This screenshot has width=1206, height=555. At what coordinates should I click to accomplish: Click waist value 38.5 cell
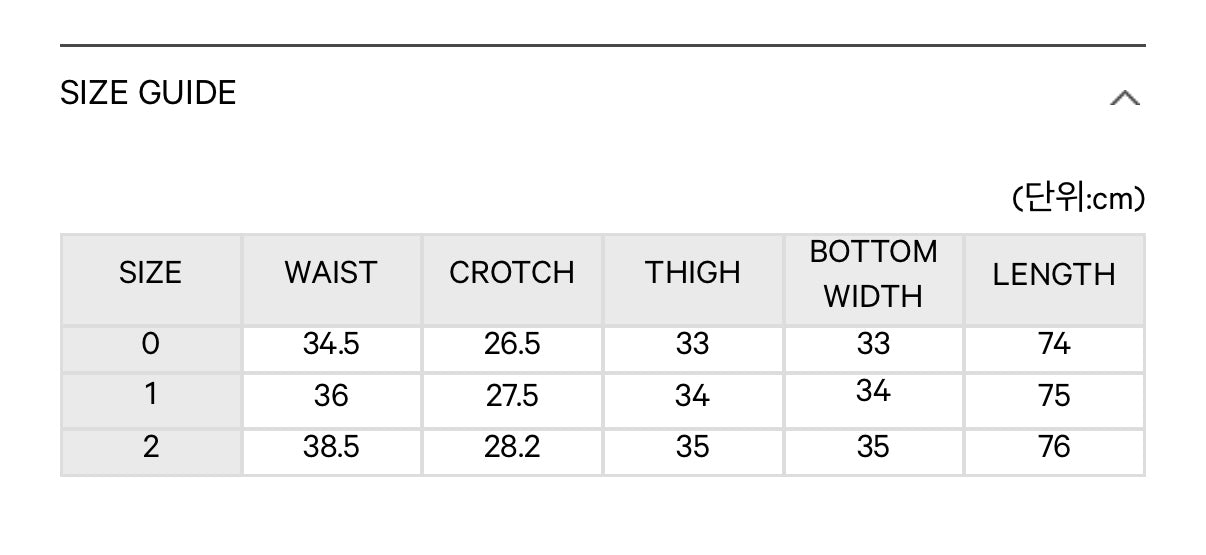tap(331, 448)
